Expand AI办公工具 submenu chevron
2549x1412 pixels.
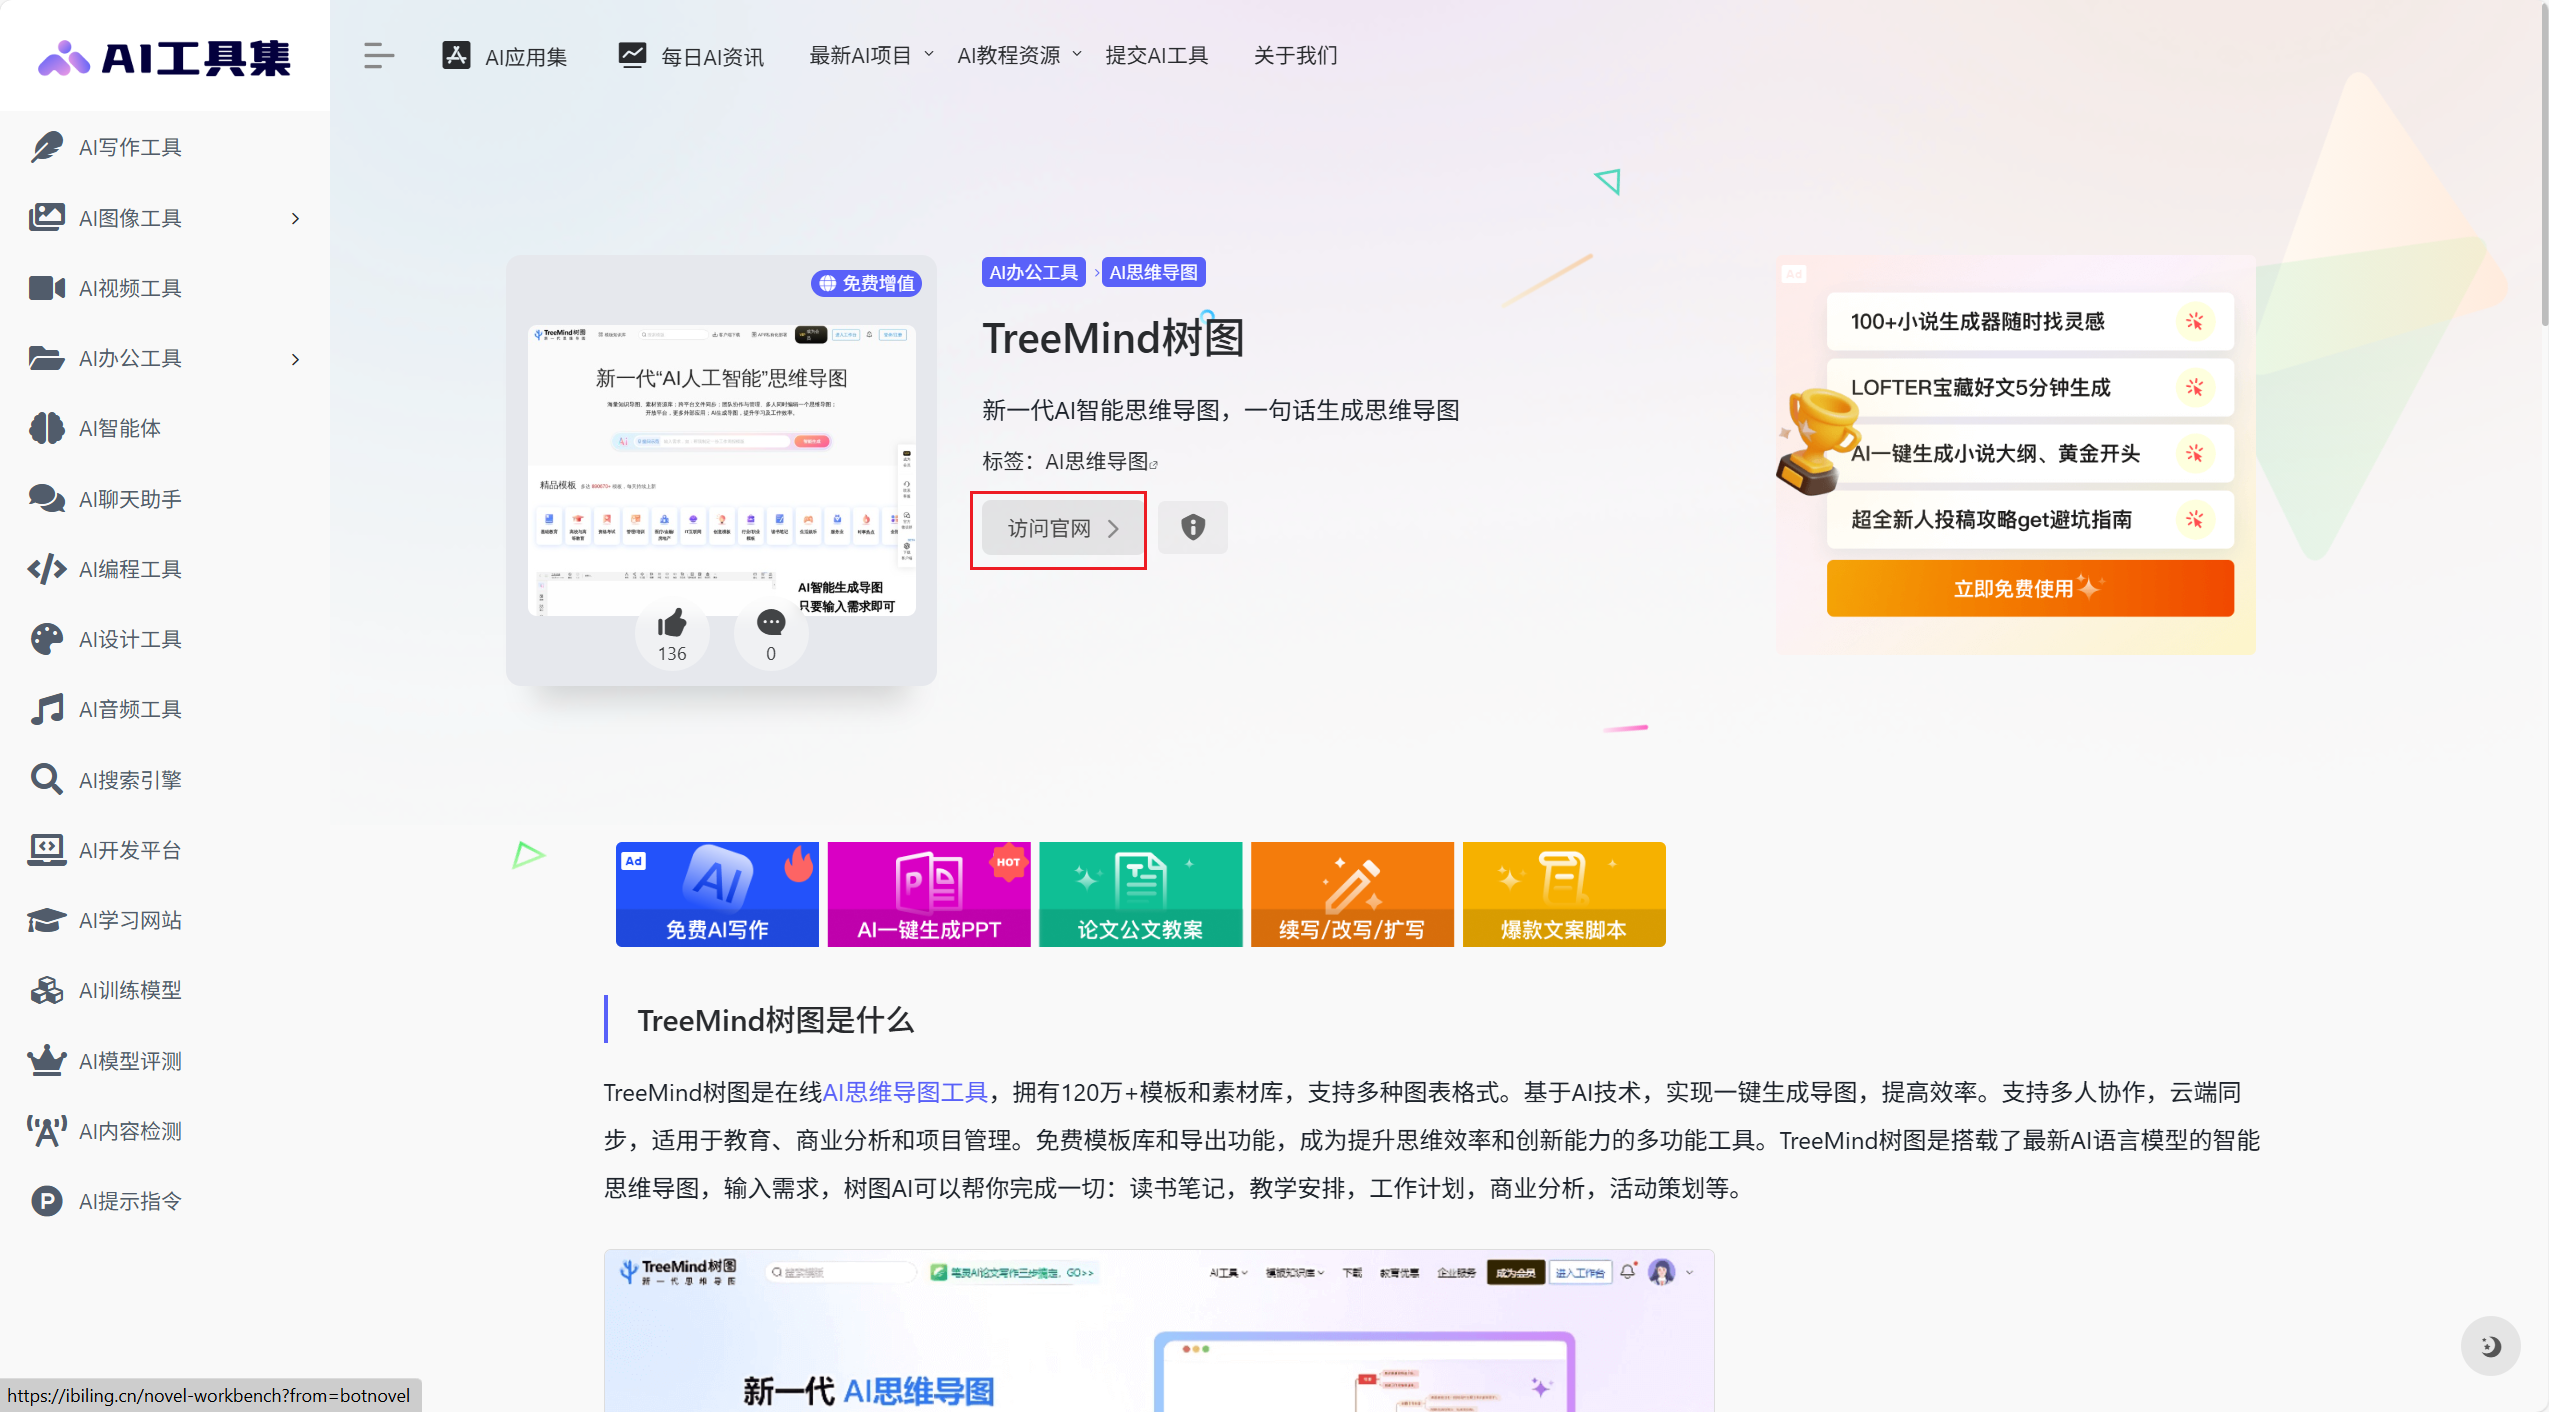tap(295, 359)
